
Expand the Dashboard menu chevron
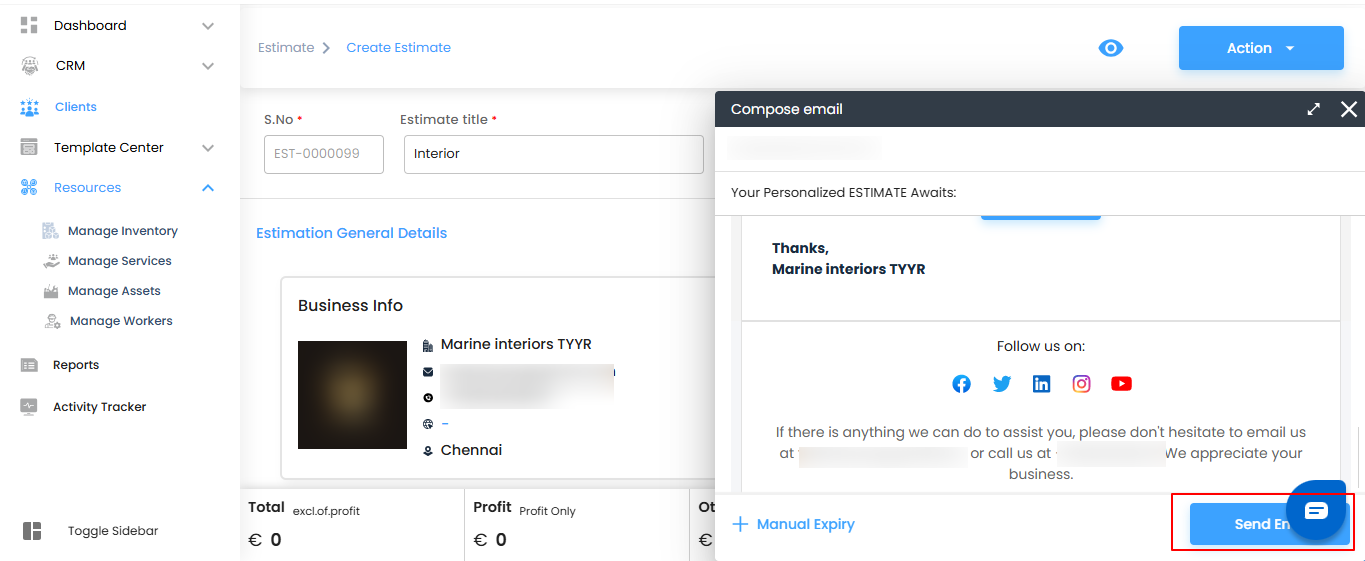[x=208, y=26]
